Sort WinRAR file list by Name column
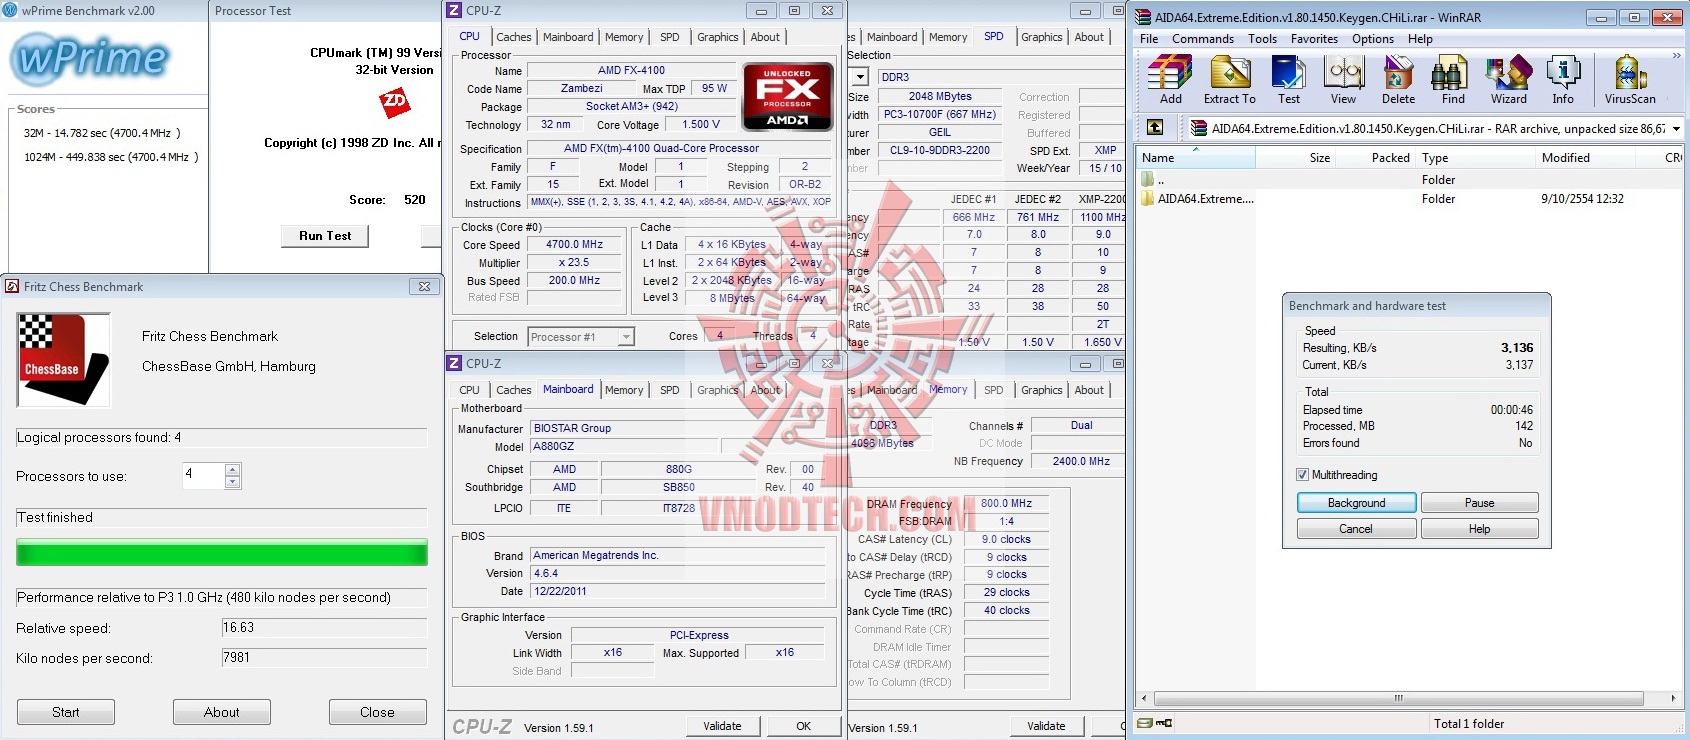This screenshot has height=740, width=1690. [x=1195, y=158]
